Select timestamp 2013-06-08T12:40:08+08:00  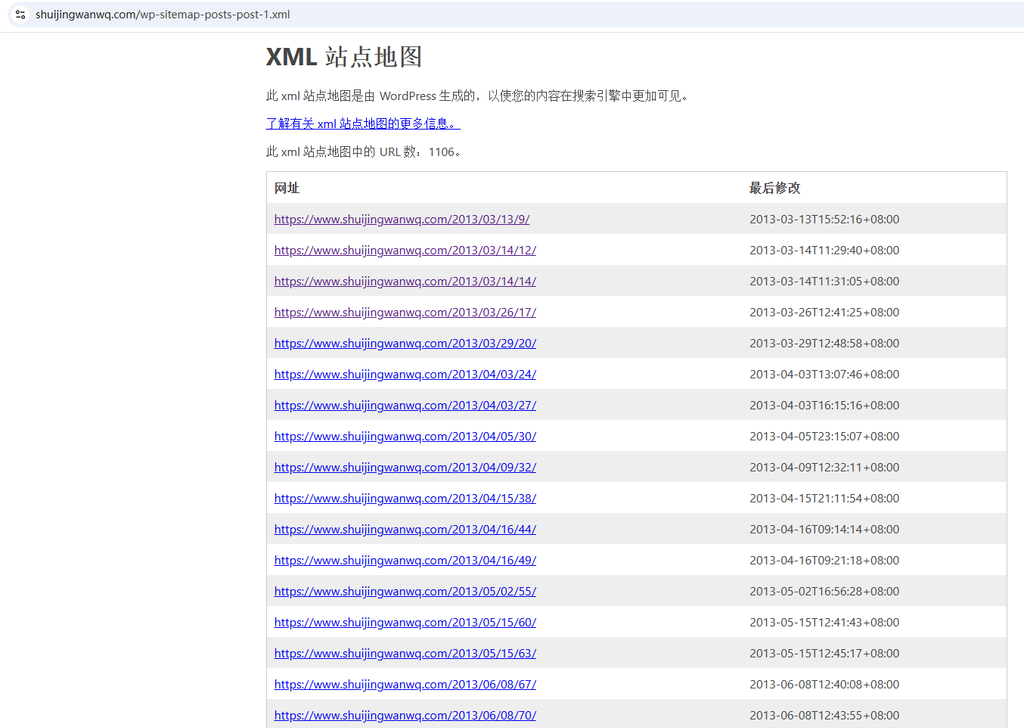coord(824,684)
